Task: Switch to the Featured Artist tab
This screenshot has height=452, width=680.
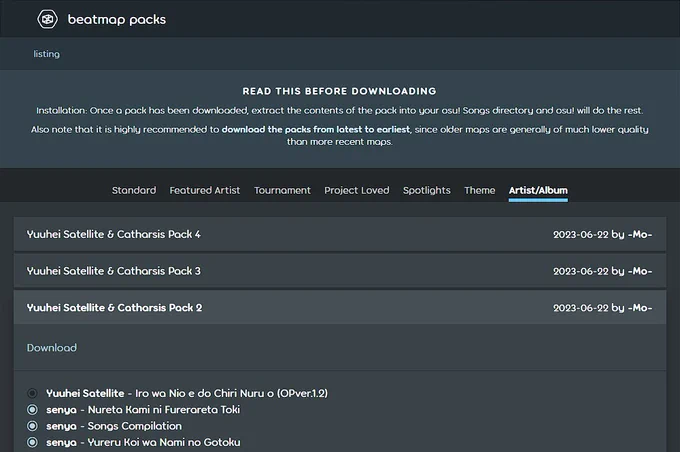Action: [x=205, y=190]
